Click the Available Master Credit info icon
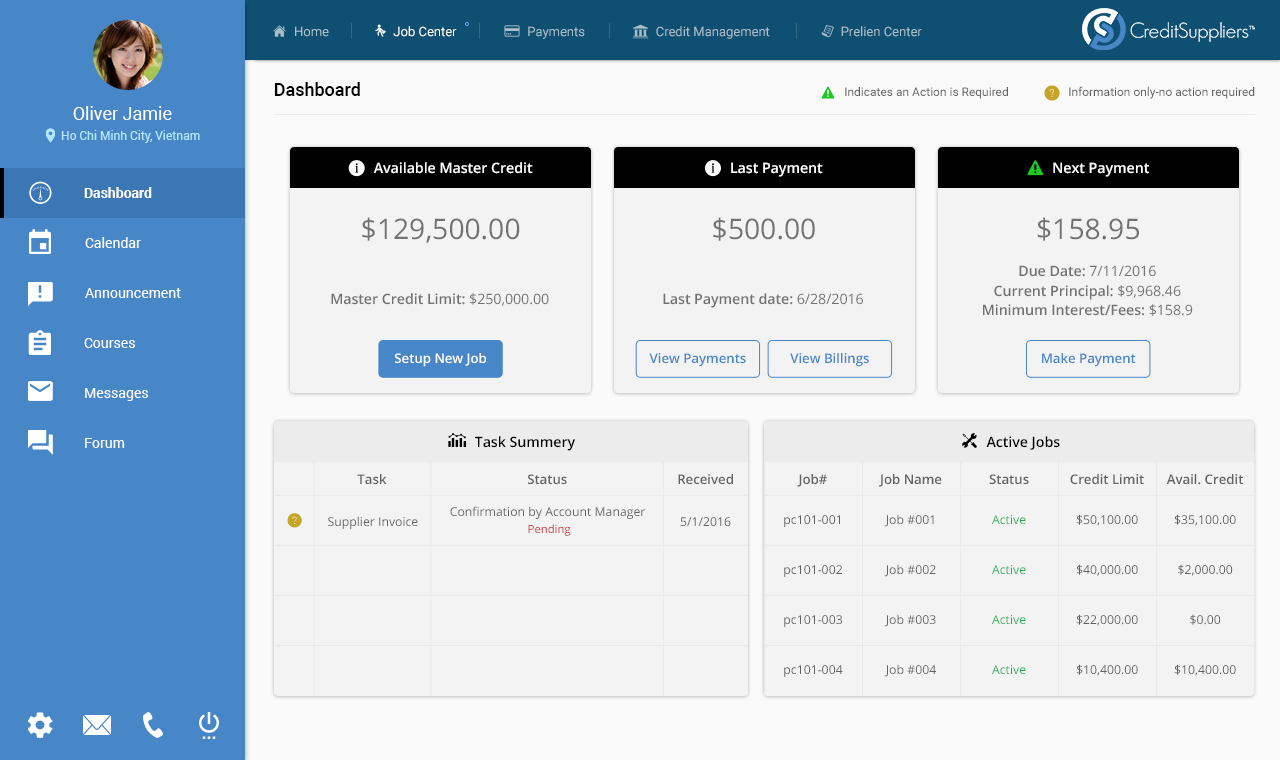This screenshot has height=760, width=1280. pos(356,168)
